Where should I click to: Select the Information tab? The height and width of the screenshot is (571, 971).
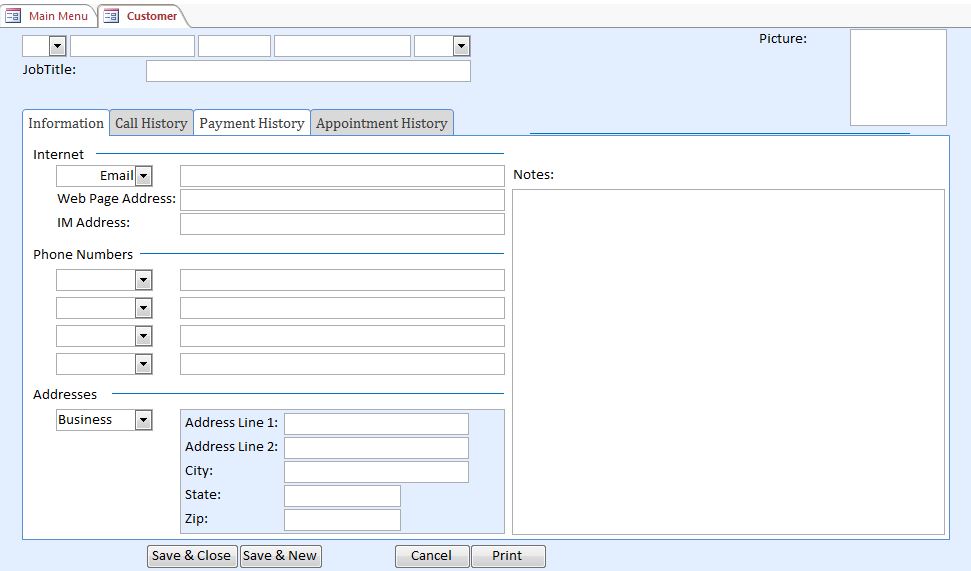coord(66,123)
